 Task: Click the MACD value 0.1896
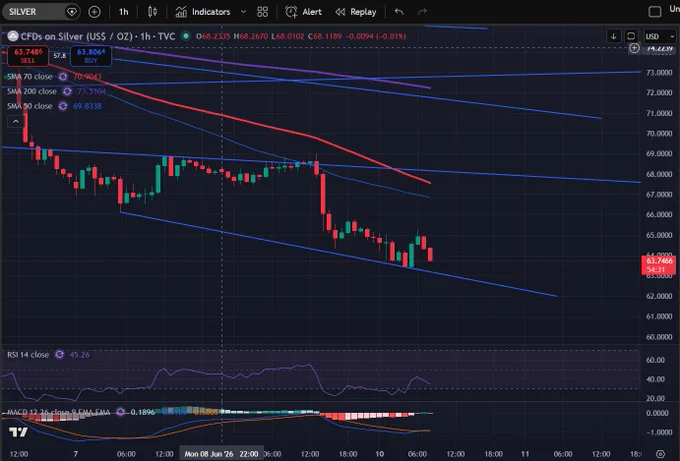tap(143, 412)
